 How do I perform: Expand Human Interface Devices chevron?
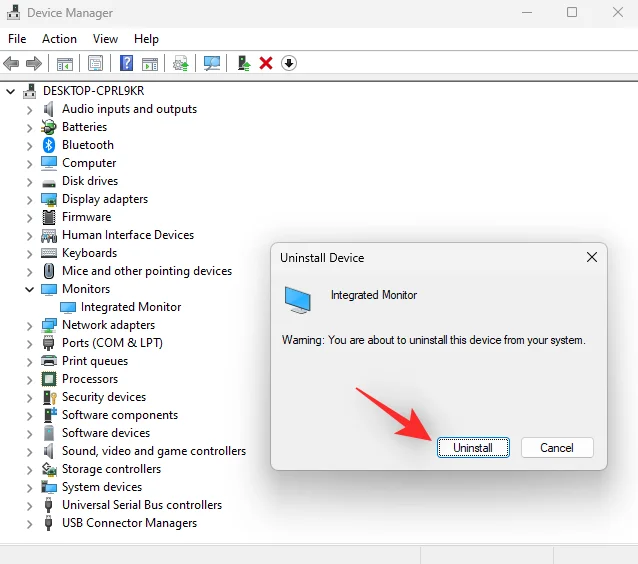pos(29,236)
